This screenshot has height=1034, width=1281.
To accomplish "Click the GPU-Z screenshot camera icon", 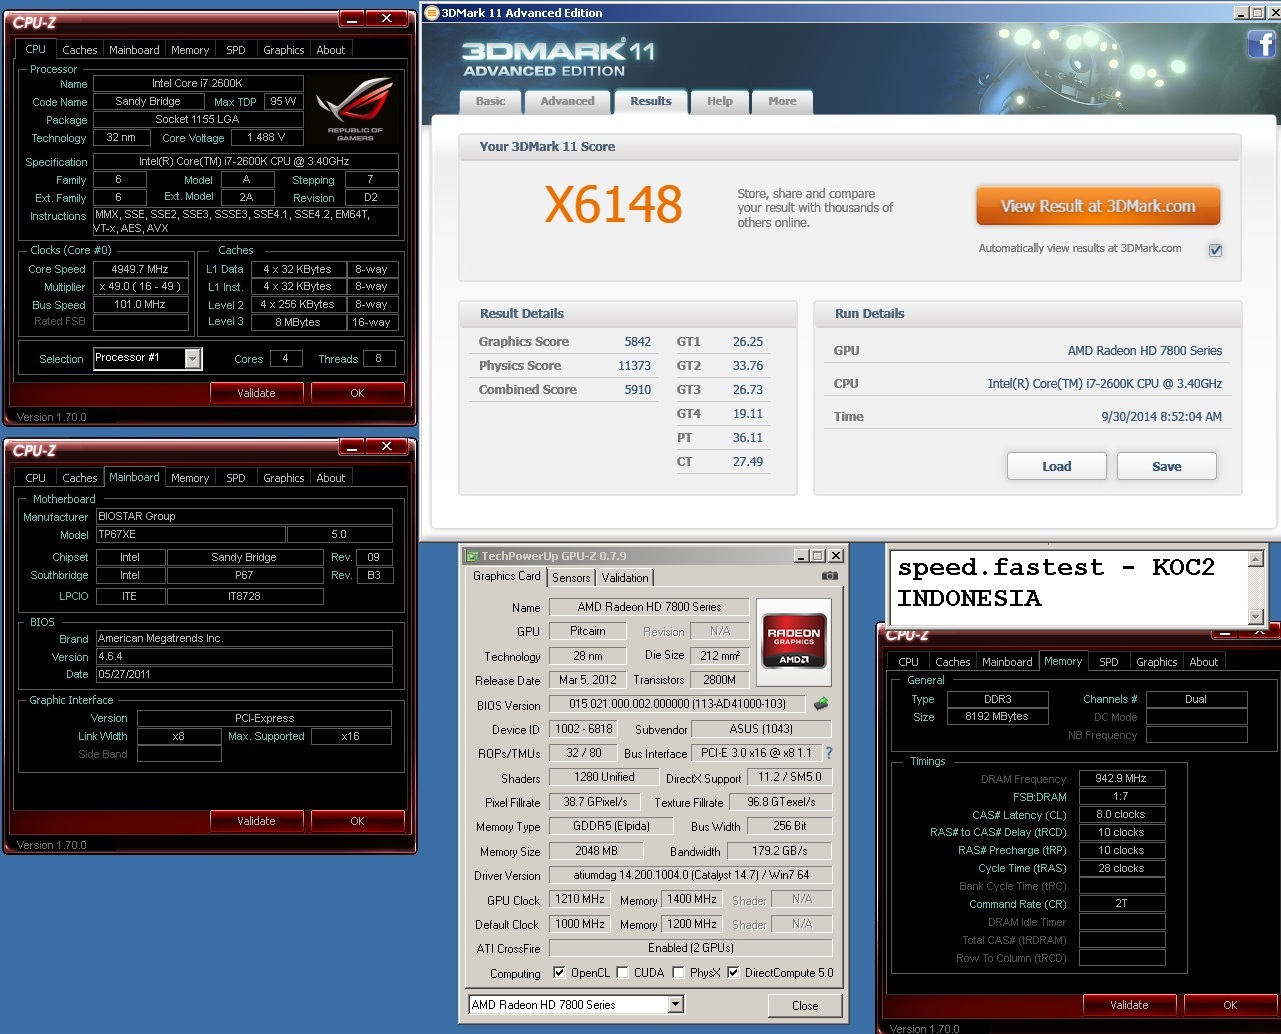I will (x=829, y=576).
